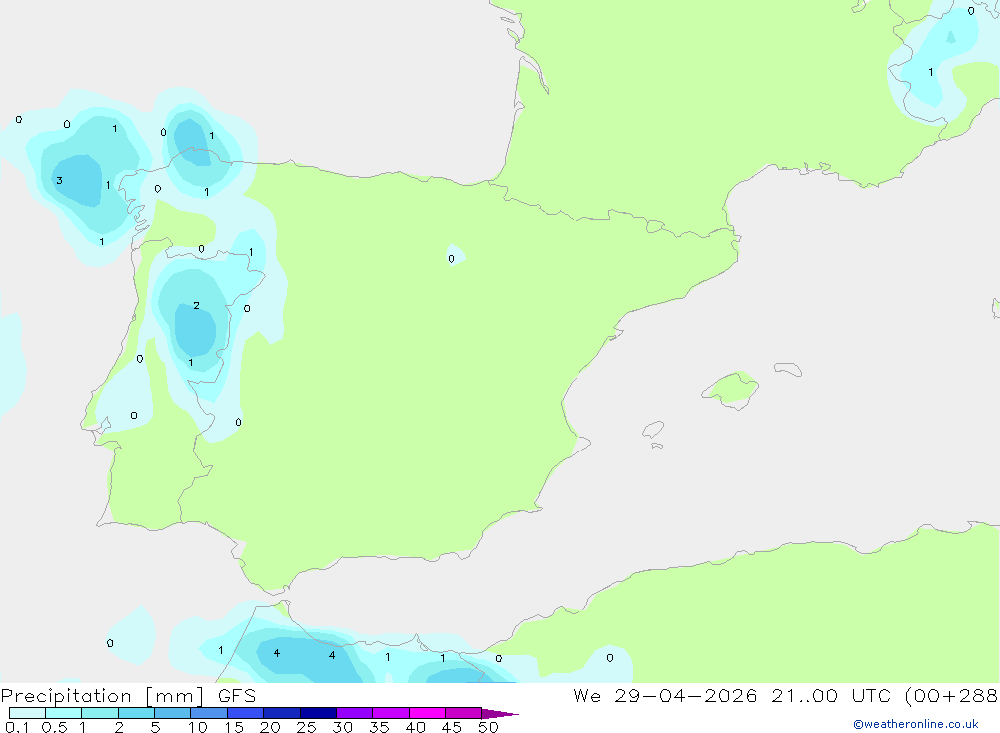Click the legend label '40'

415,727
